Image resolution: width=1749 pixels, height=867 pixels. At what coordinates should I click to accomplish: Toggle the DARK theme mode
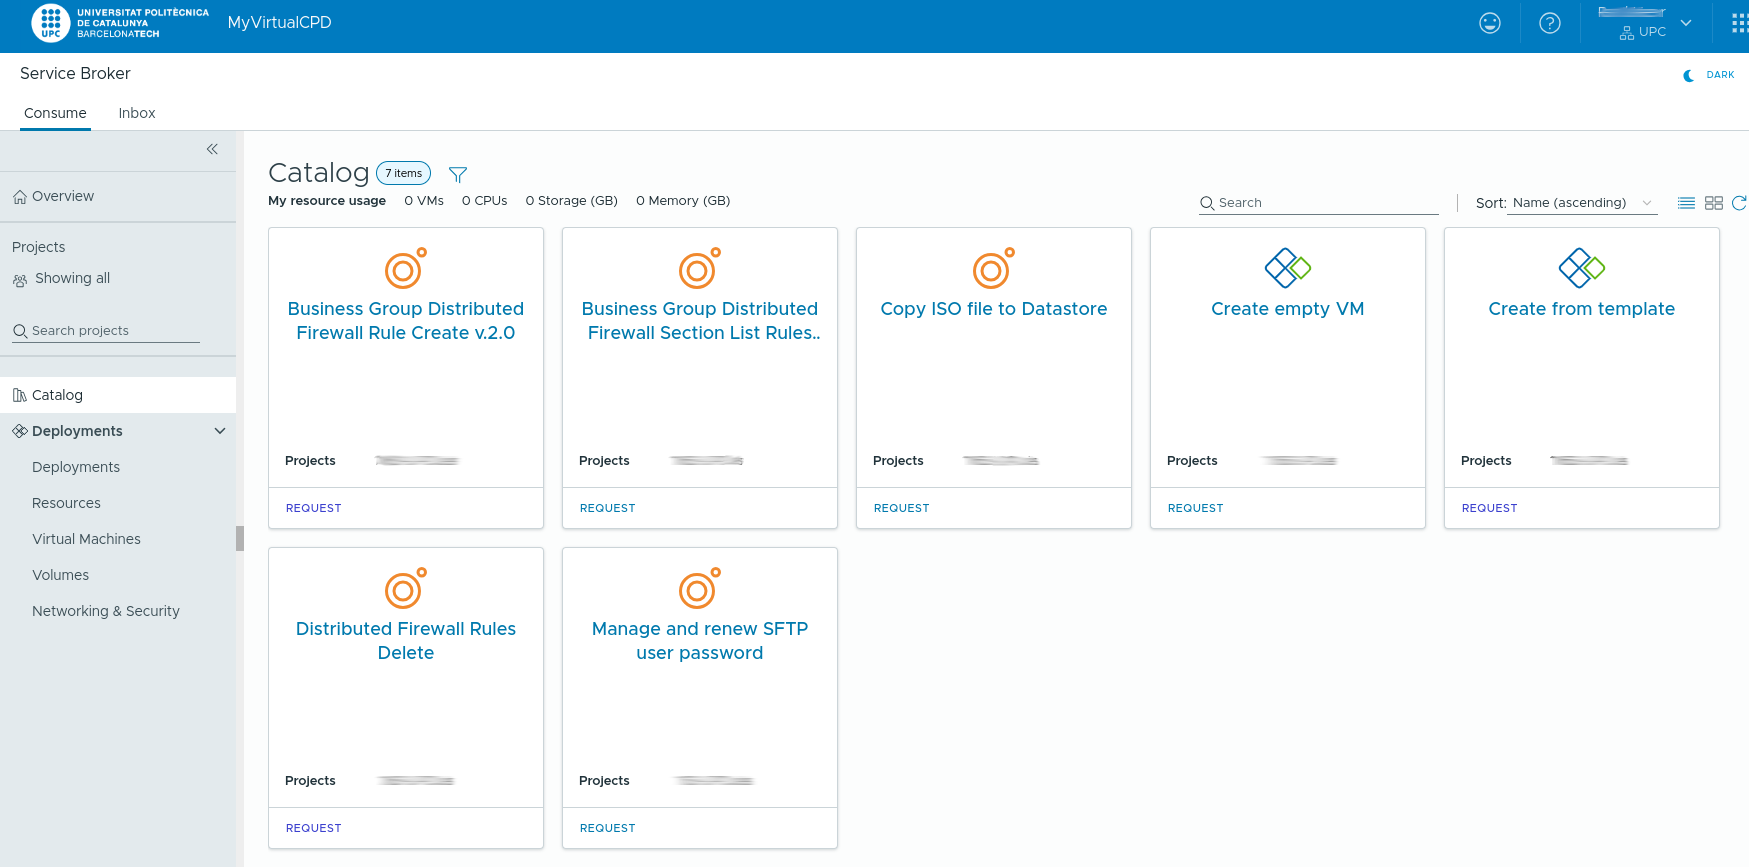pos(1709,75)
